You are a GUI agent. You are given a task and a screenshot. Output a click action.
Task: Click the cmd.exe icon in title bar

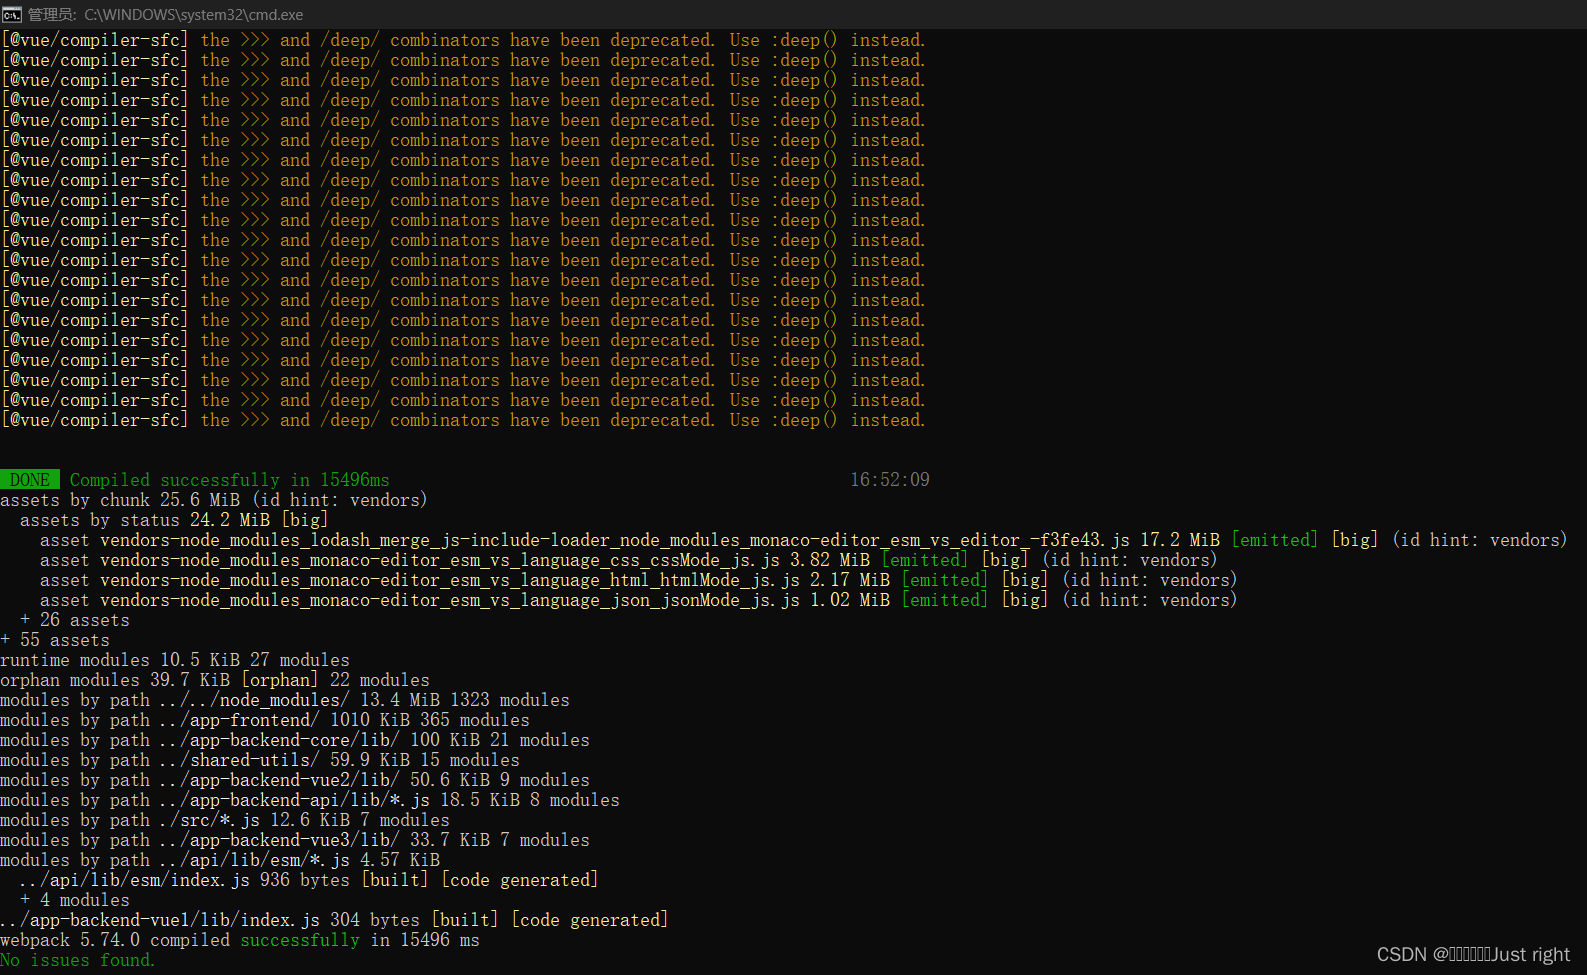(12, 14)
